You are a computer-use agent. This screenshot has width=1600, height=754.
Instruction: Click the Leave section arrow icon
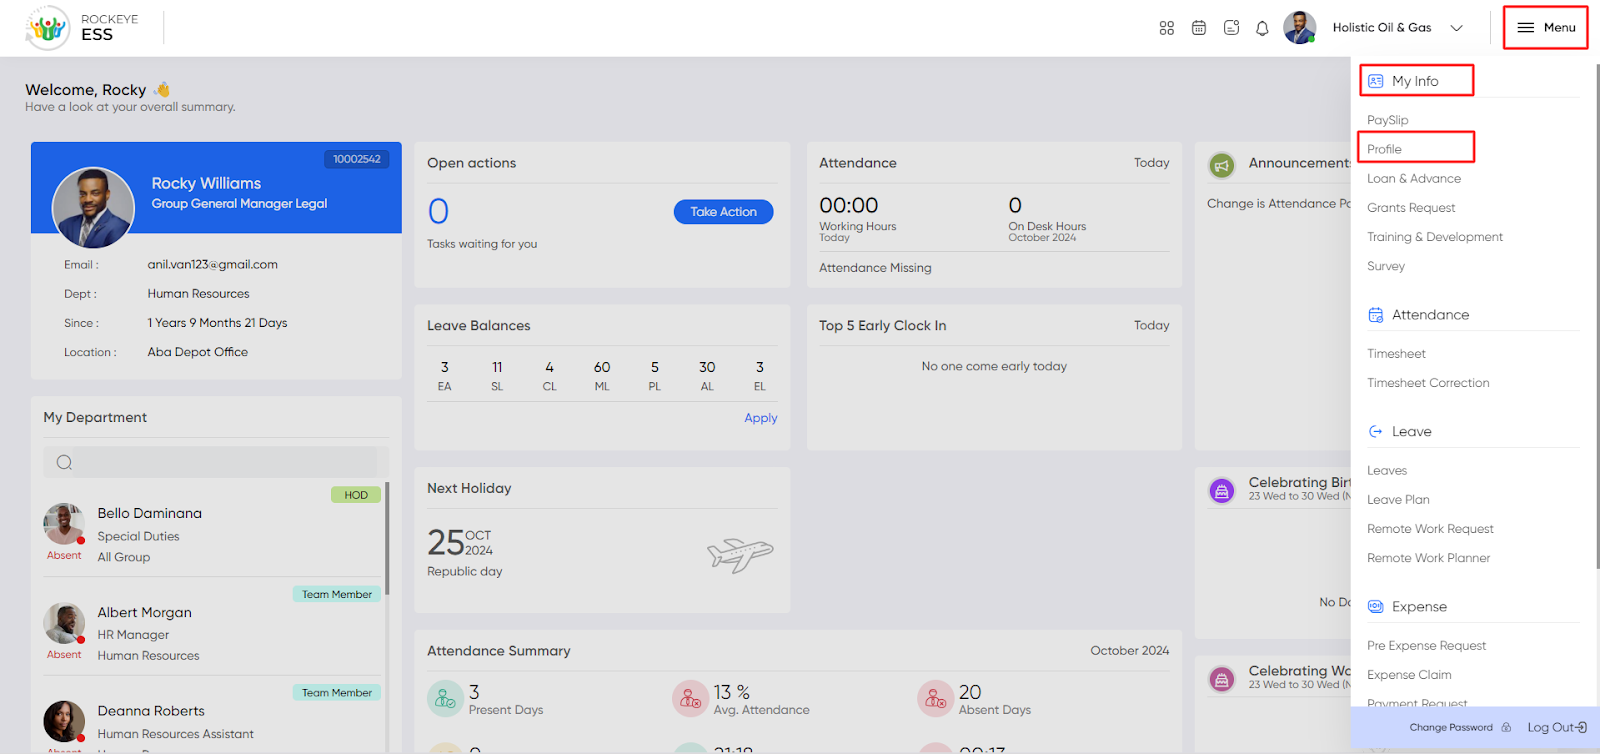[1376, 432]
